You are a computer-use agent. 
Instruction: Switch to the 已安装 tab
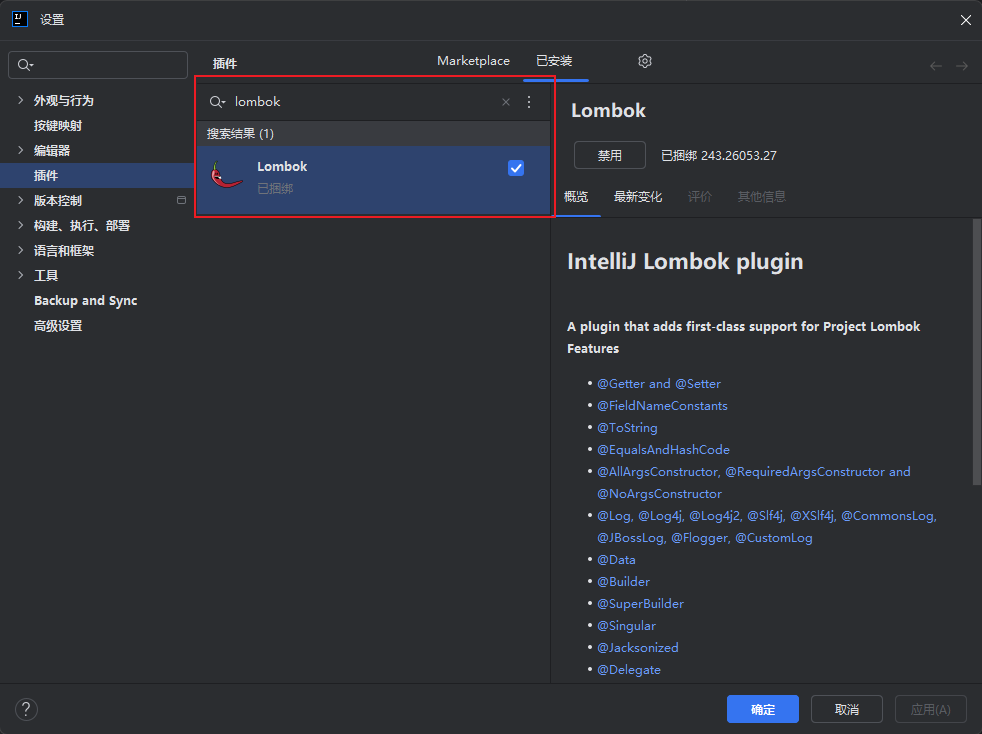click(x=554, y=61)
